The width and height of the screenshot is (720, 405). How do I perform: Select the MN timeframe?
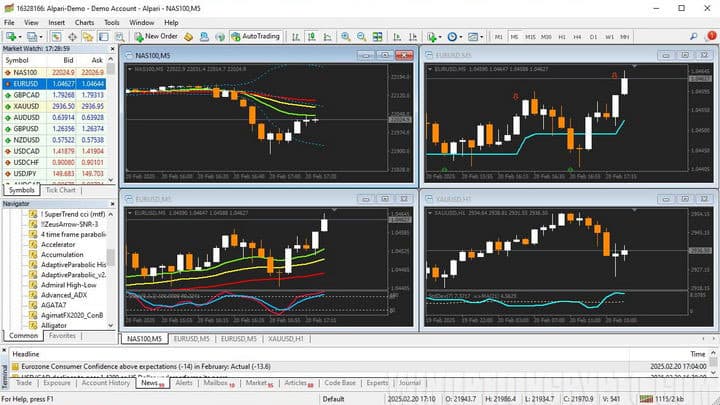point(625,37)
